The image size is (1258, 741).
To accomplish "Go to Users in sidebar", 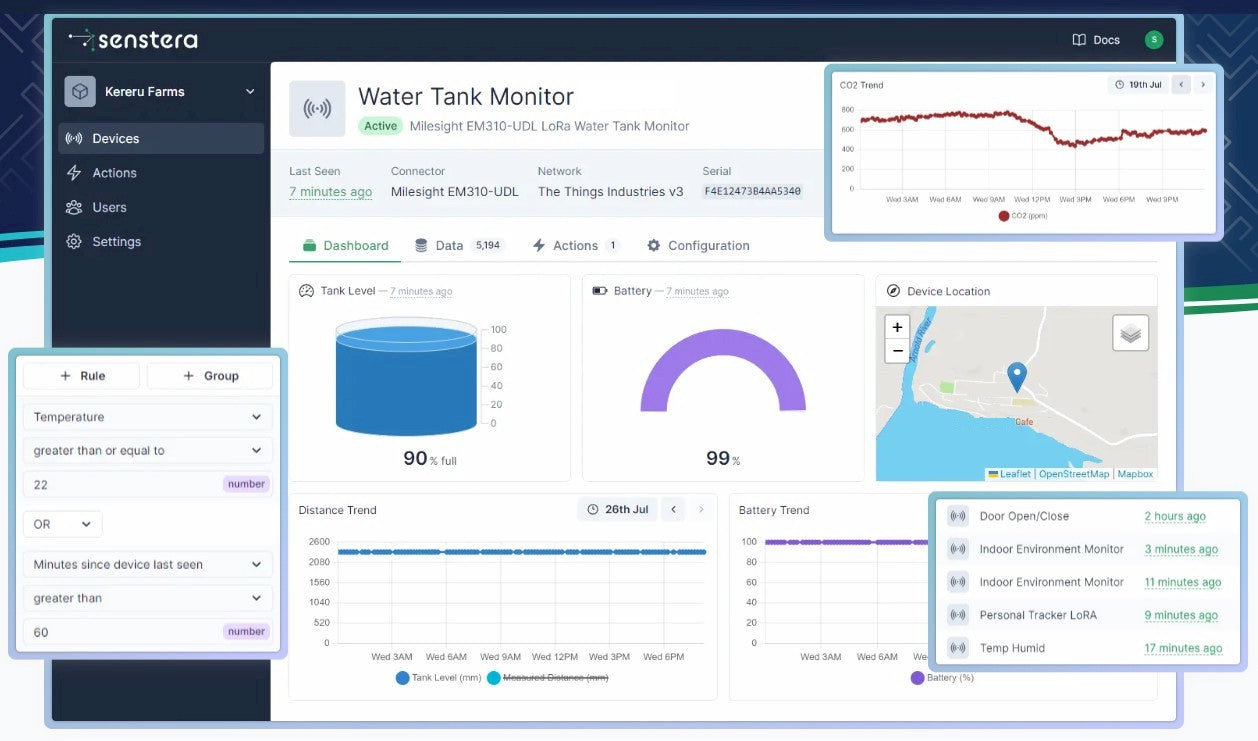I will pyautogui.click(x=109, y=207).
